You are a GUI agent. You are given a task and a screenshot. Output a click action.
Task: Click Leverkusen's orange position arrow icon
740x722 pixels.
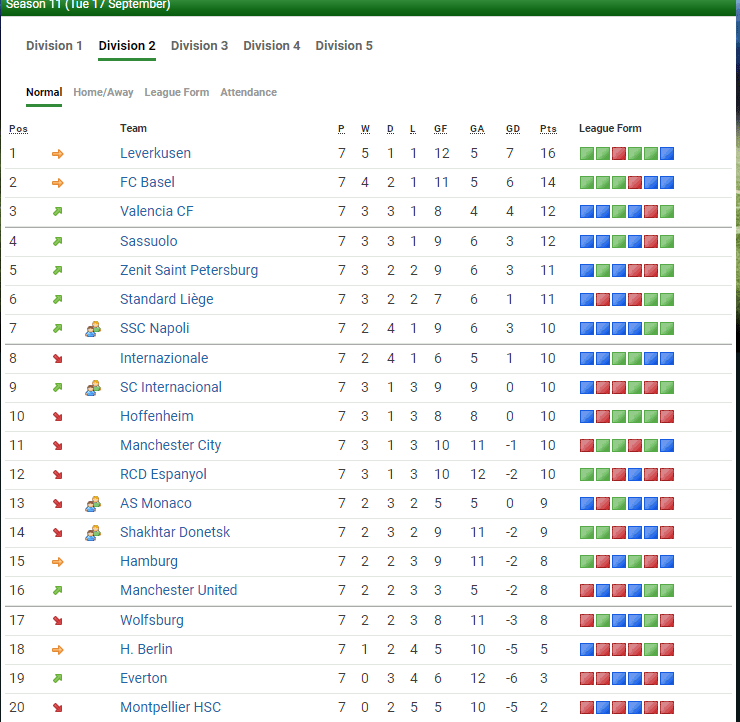pyautogui.click(x=57, y=154)
